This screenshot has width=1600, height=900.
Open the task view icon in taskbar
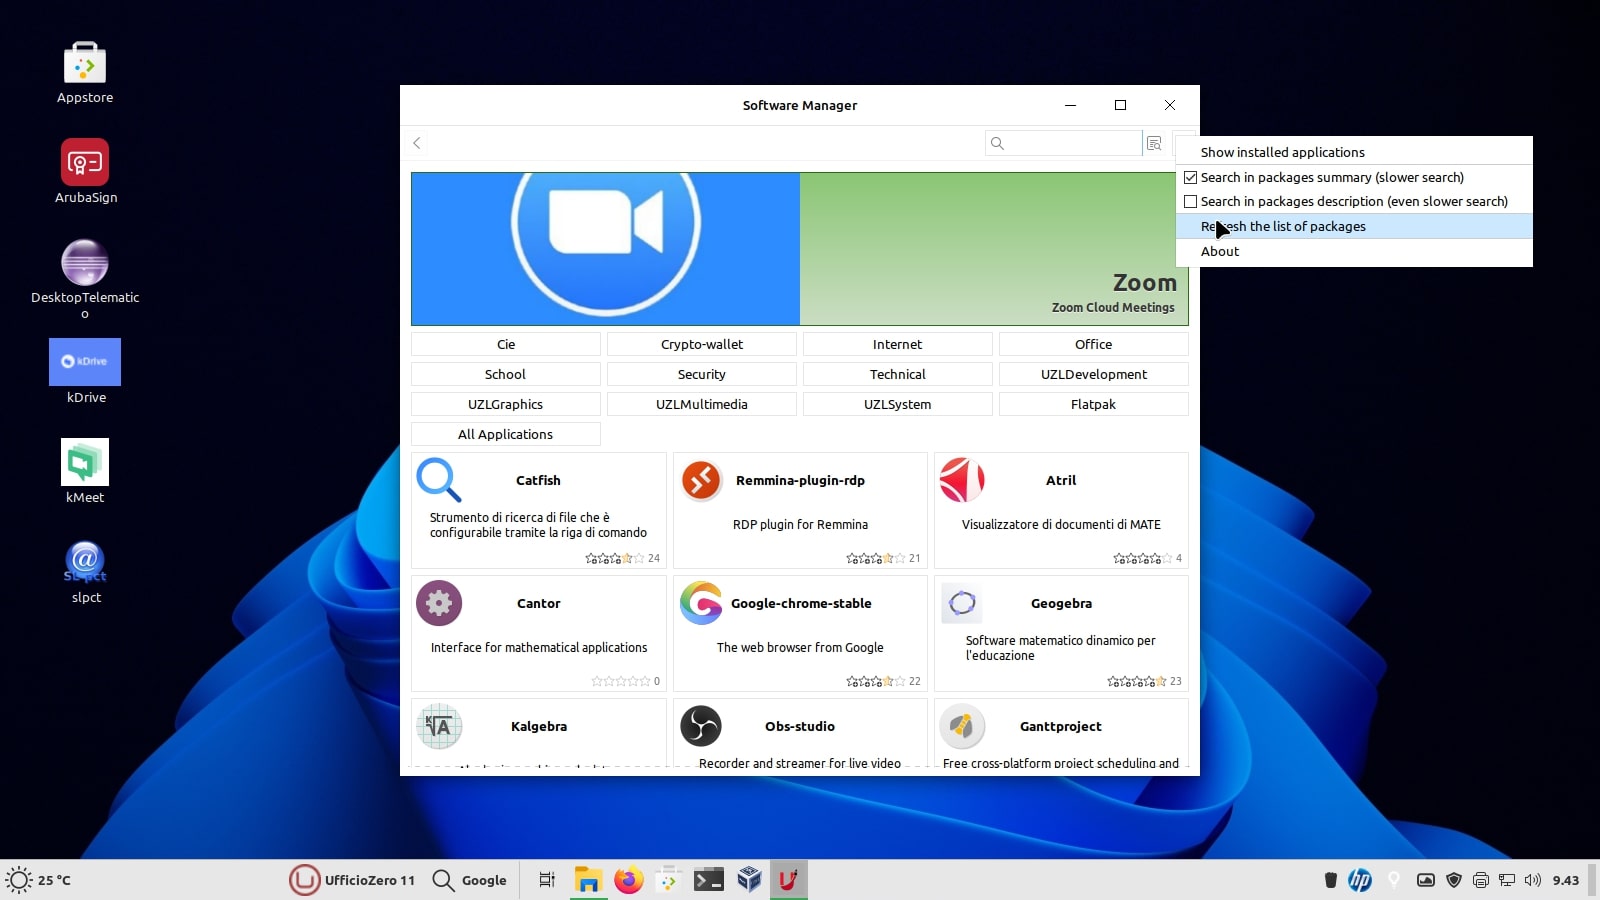click(x=547, y=880)
